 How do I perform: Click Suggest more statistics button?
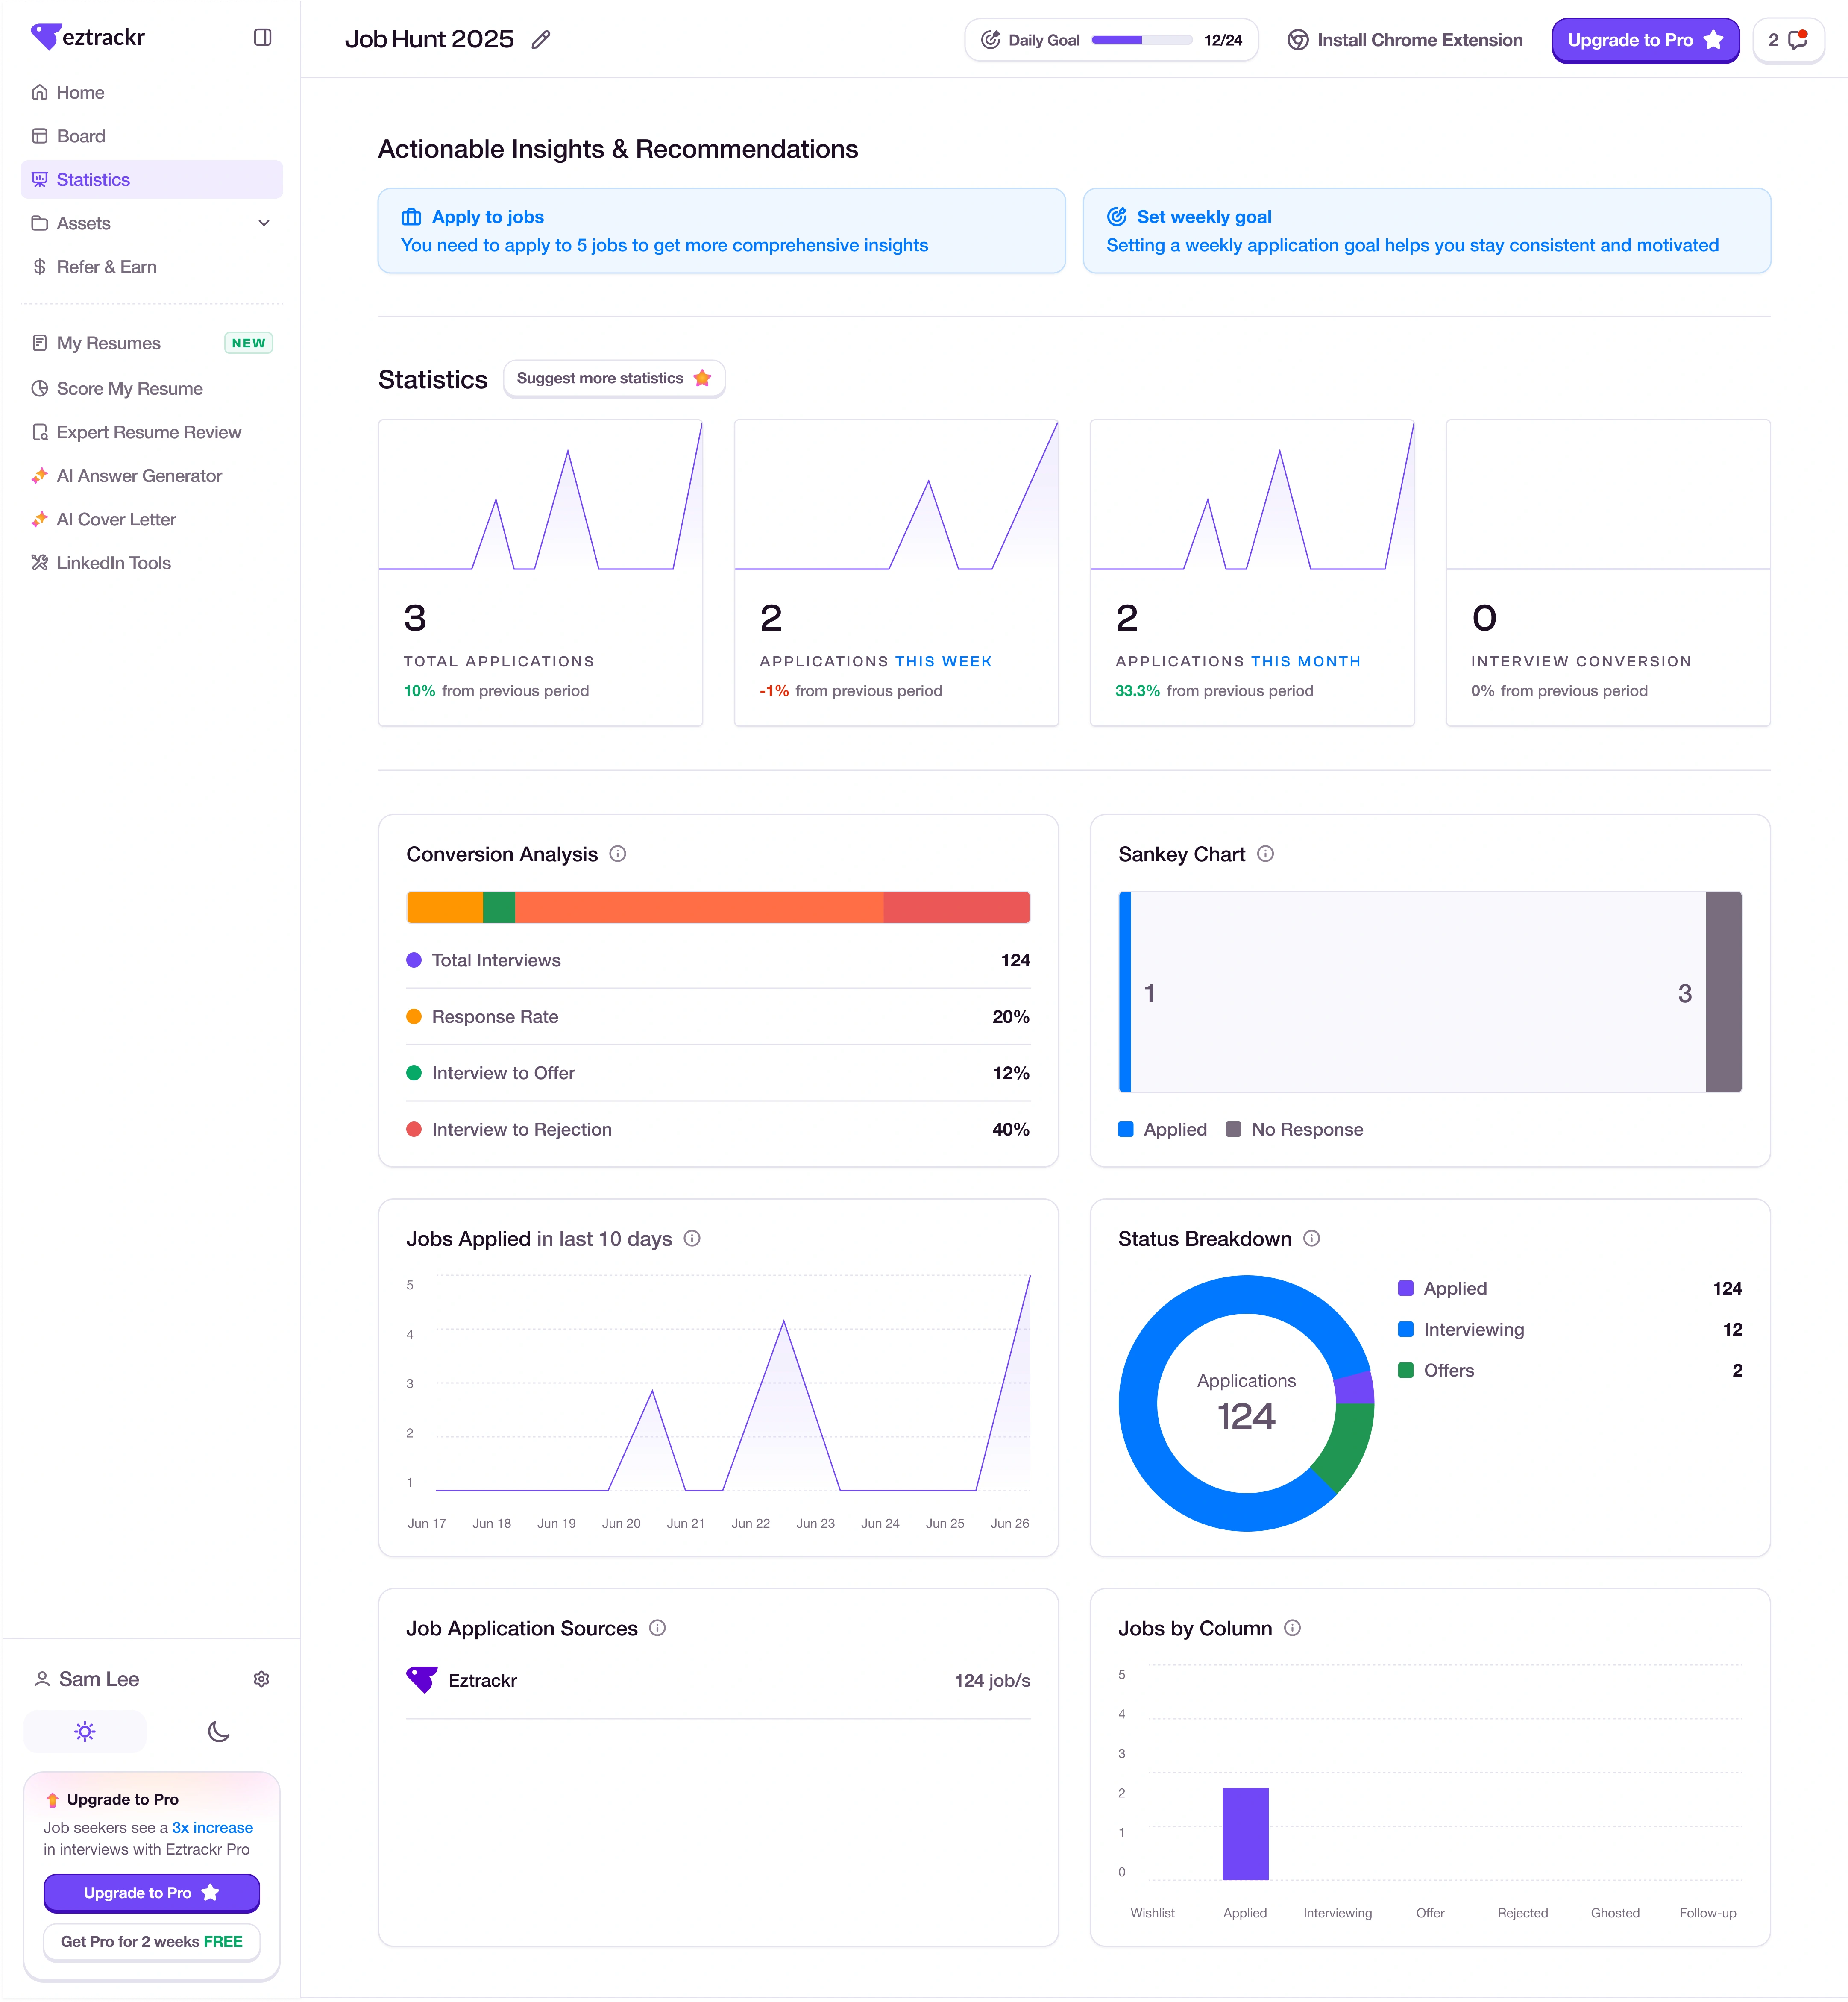(613, 378)
